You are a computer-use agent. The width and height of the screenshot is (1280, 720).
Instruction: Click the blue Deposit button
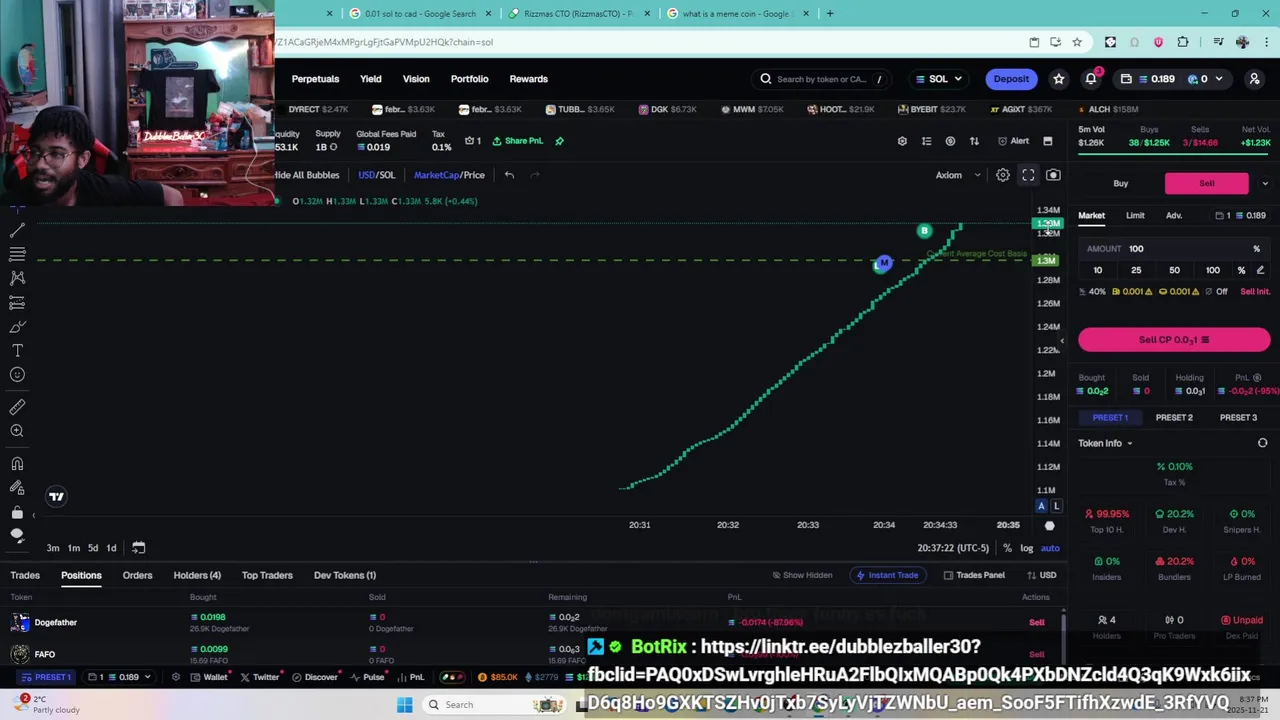1011,79
